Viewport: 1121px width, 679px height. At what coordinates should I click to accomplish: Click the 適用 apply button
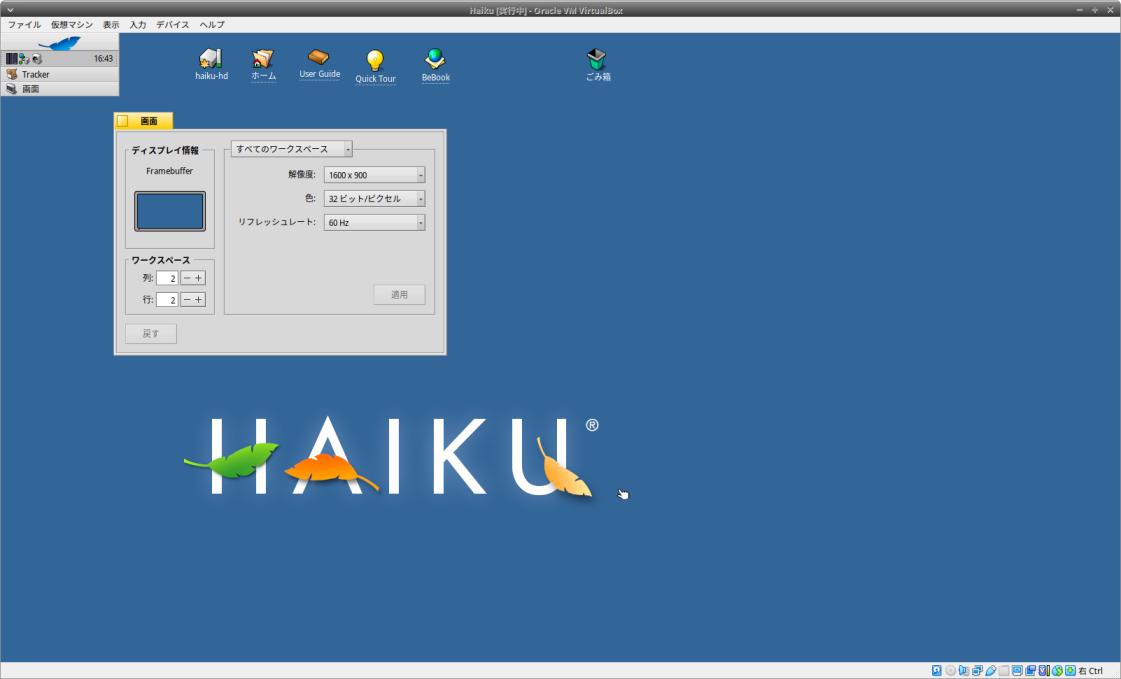[399, 294]
